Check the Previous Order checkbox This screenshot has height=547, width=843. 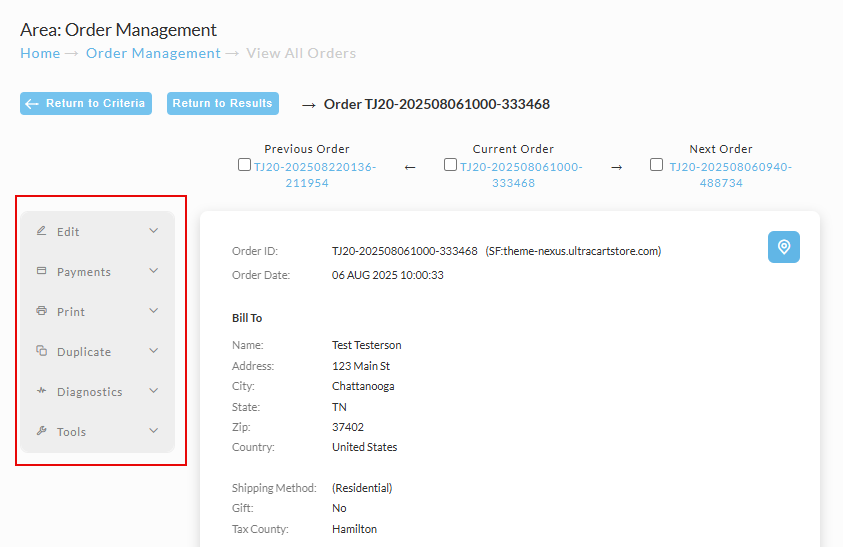[244, 165]
